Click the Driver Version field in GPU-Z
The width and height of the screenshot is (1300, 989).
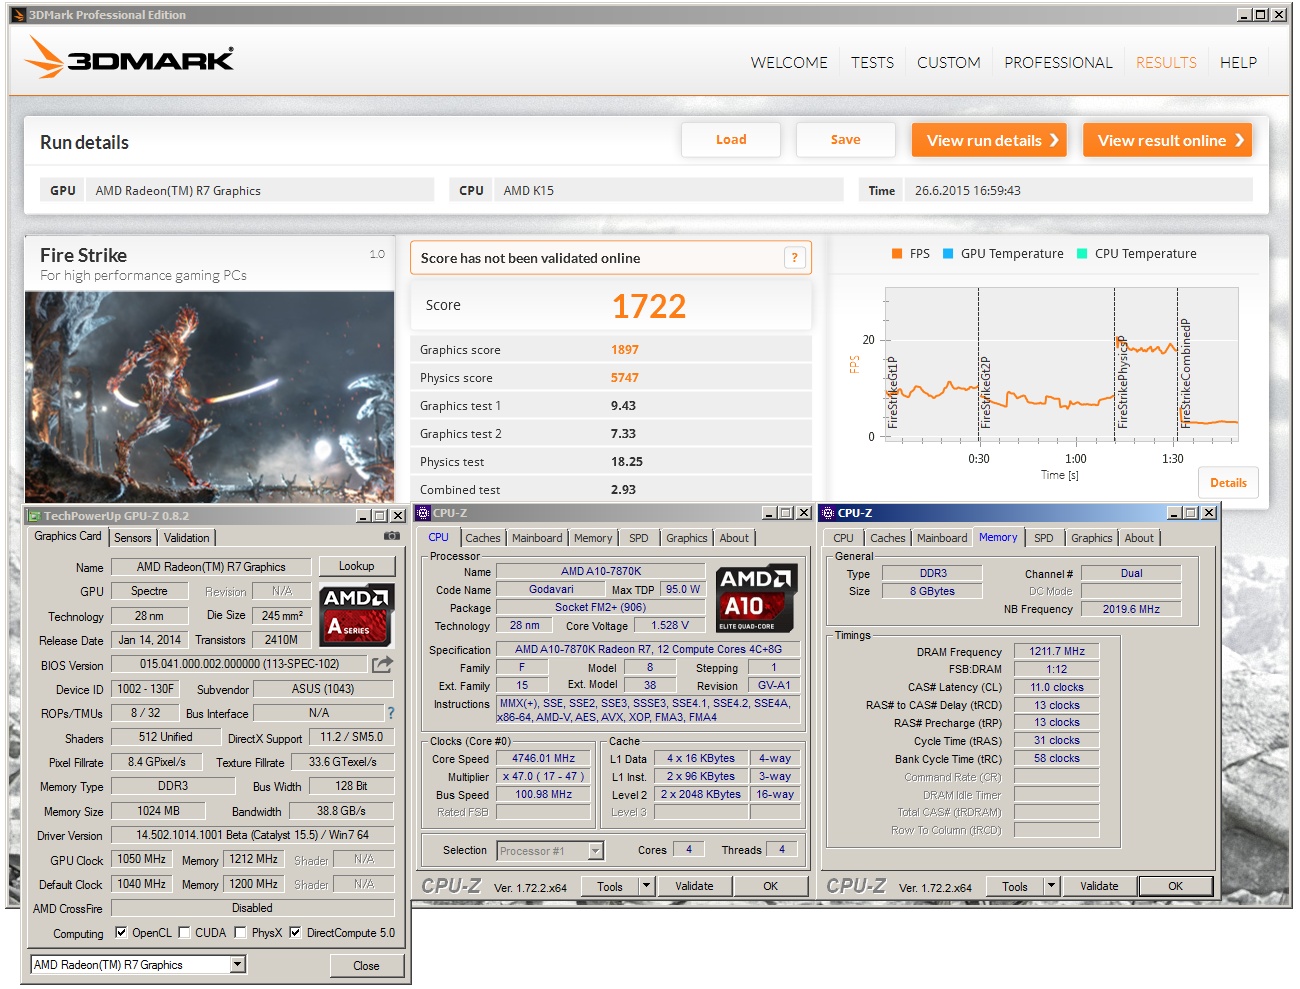[x=252, y=835]
